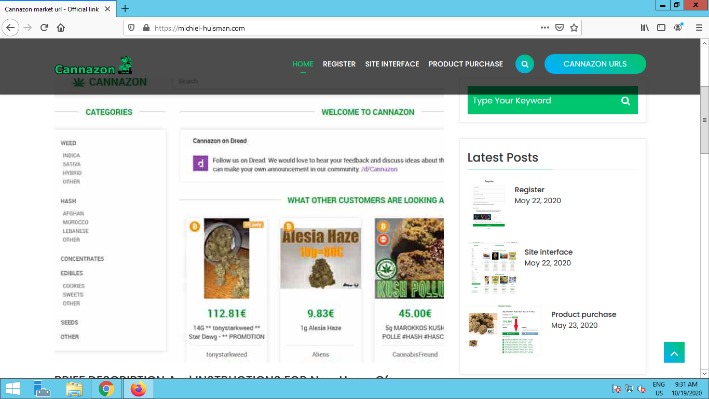Toggle Firefox sidebar view icon
Image resolution: width=709 pixels, height=399 pixels.
[x=661, y=28]
